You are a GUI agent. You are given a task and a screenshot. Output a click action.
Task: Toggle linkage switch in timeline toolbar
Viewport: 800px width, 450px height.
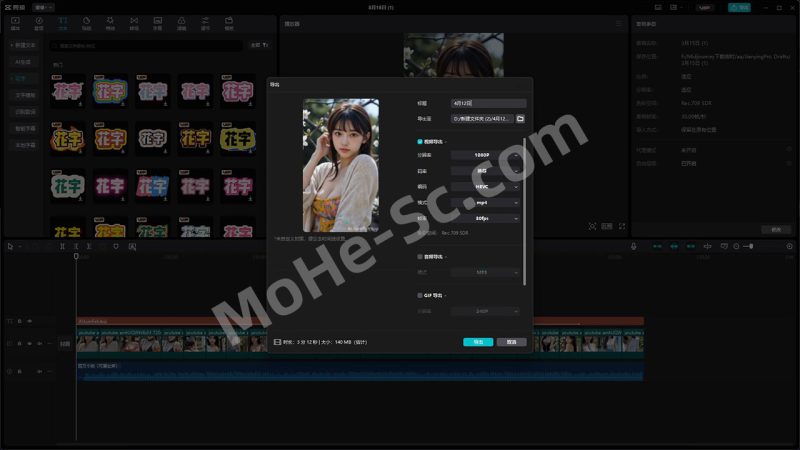coord(690,246)
